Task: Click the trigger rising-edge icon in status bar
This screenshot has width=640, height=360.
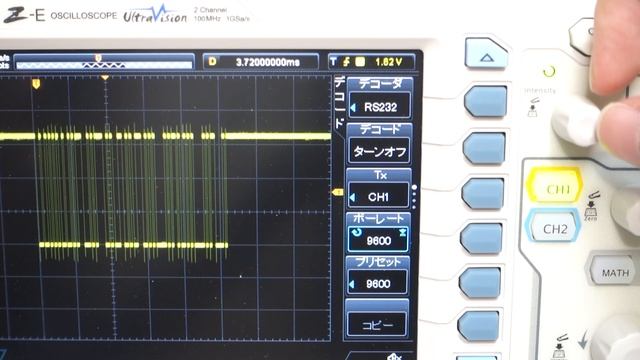Action: (x=347, y=62)
